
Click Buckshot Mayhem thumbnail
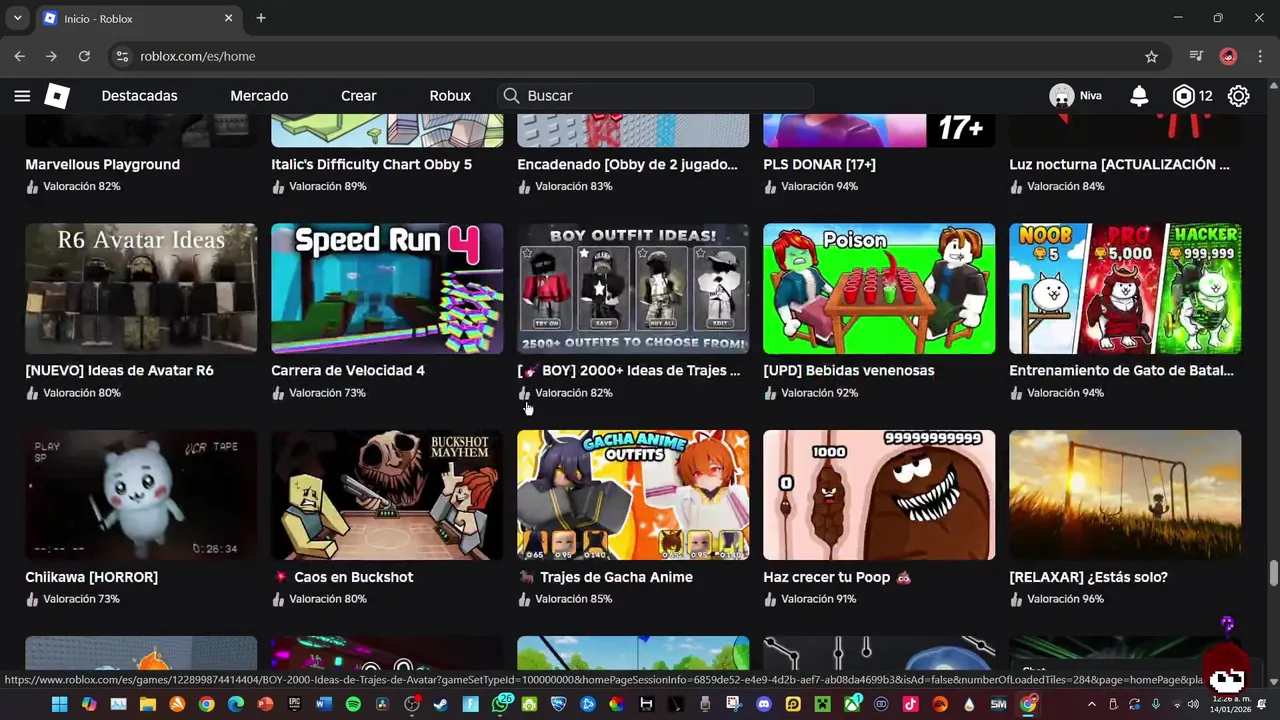pos(387,495)
